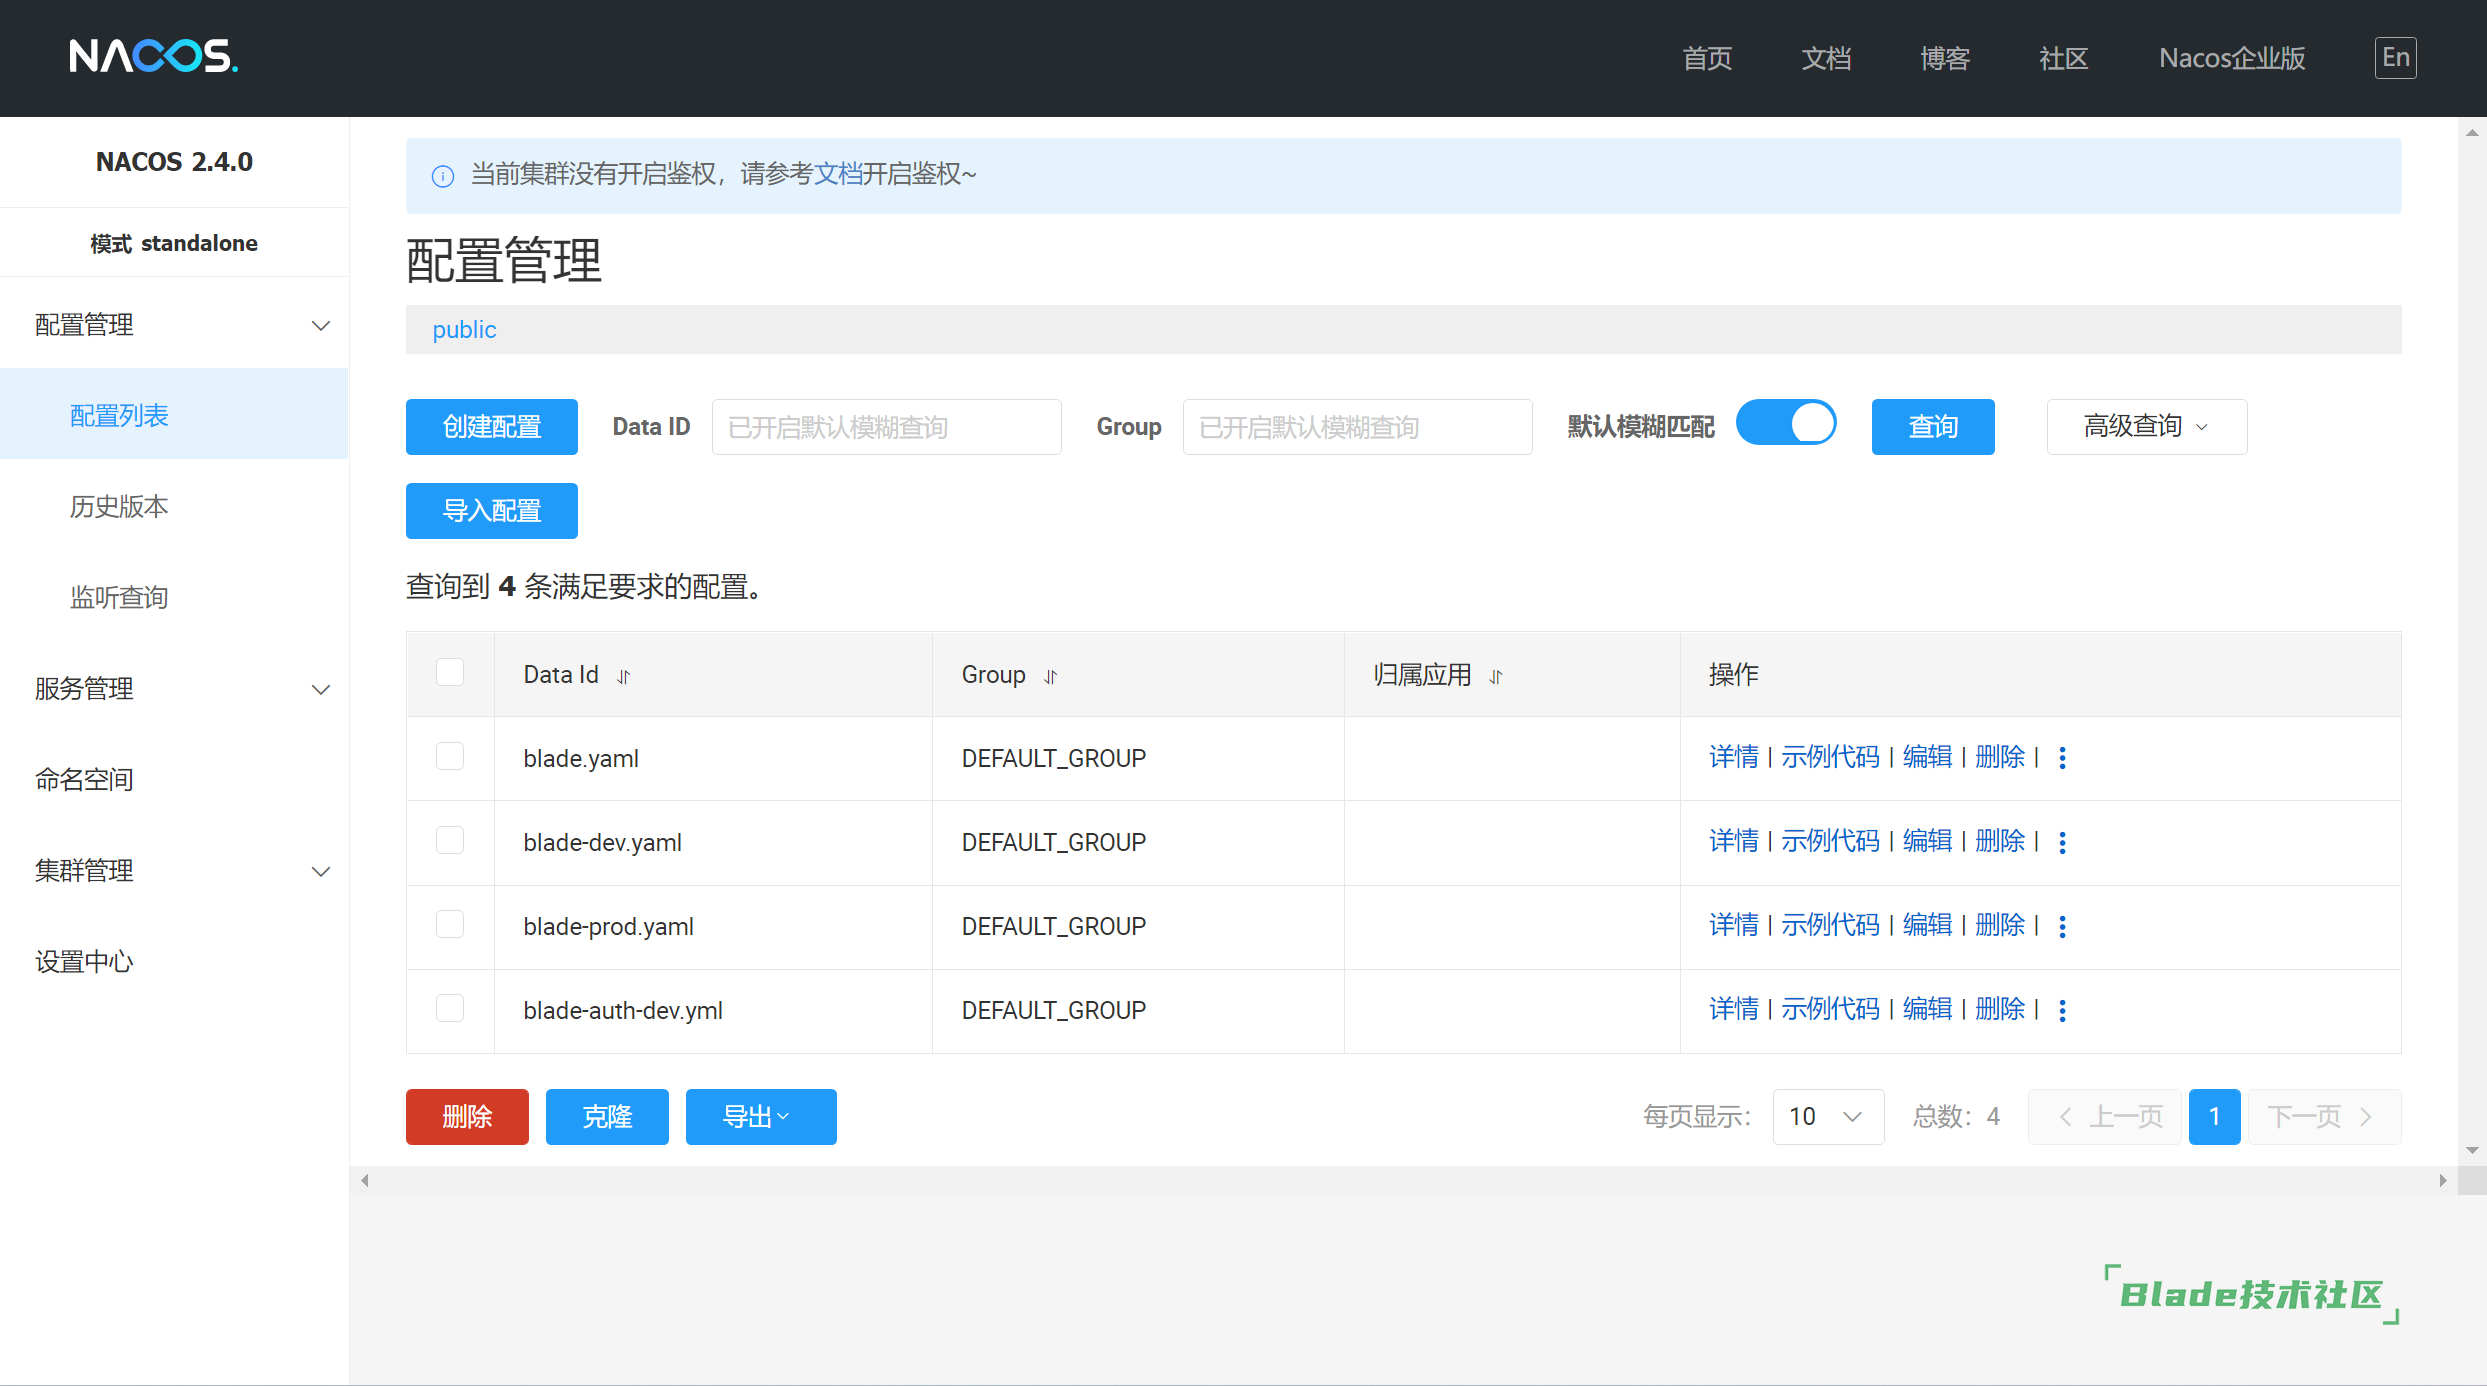Sort table by 归属应用 column
2487x1386 pixels.
point(1496,677)
